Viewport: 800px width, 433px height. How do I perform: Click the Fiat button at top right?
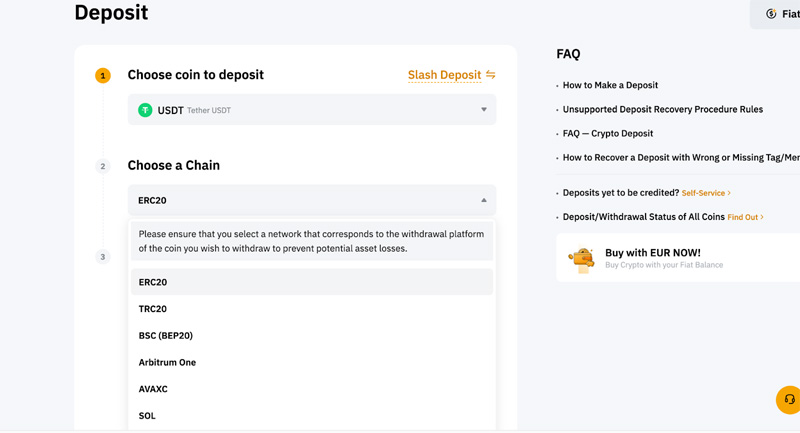pyautogui.click(x=776, y=14)
